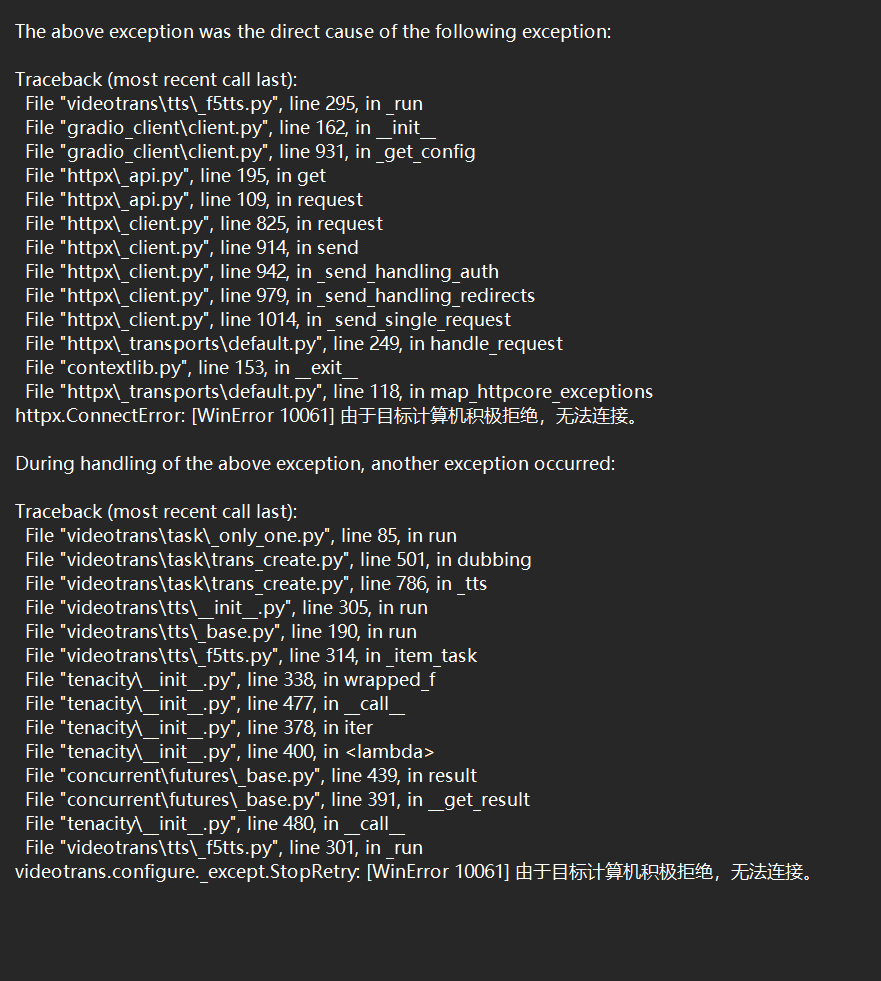Click the httpx _client.py line 825 entry
Viewport: 881px width, 981px height.
pos(204,223)
